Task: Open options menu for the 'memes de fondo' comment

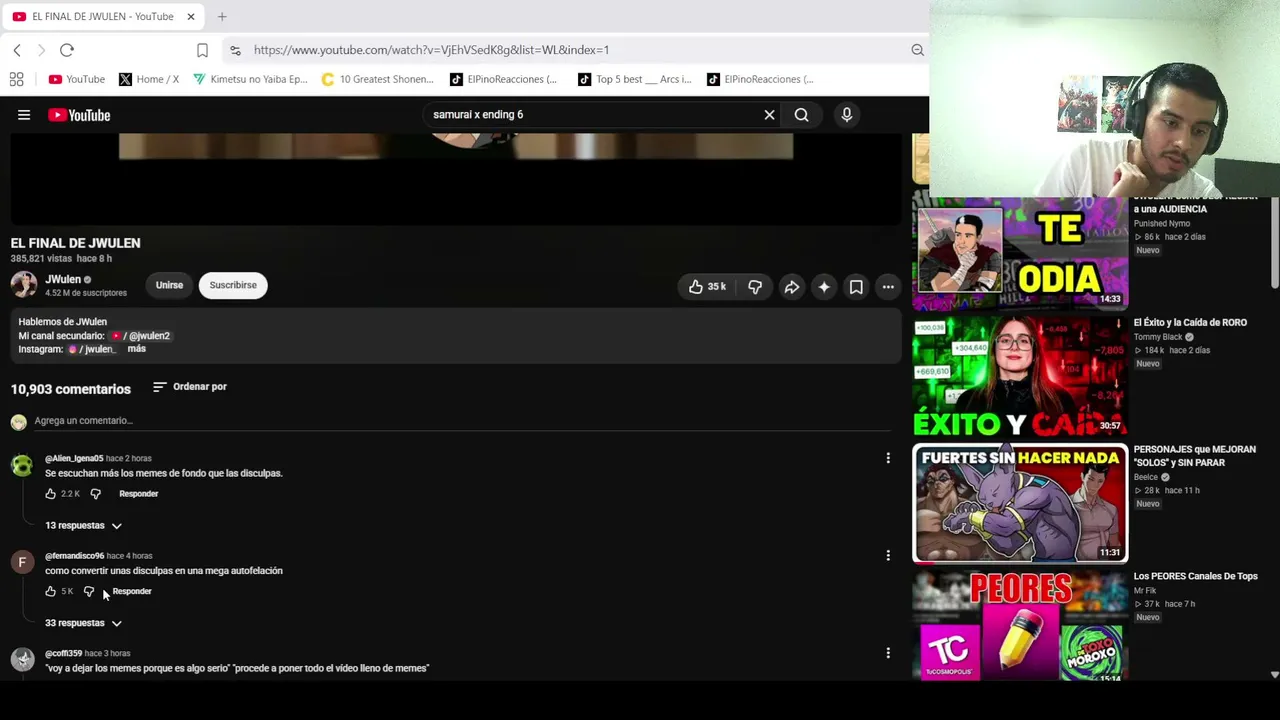Action: pos(888,458)
